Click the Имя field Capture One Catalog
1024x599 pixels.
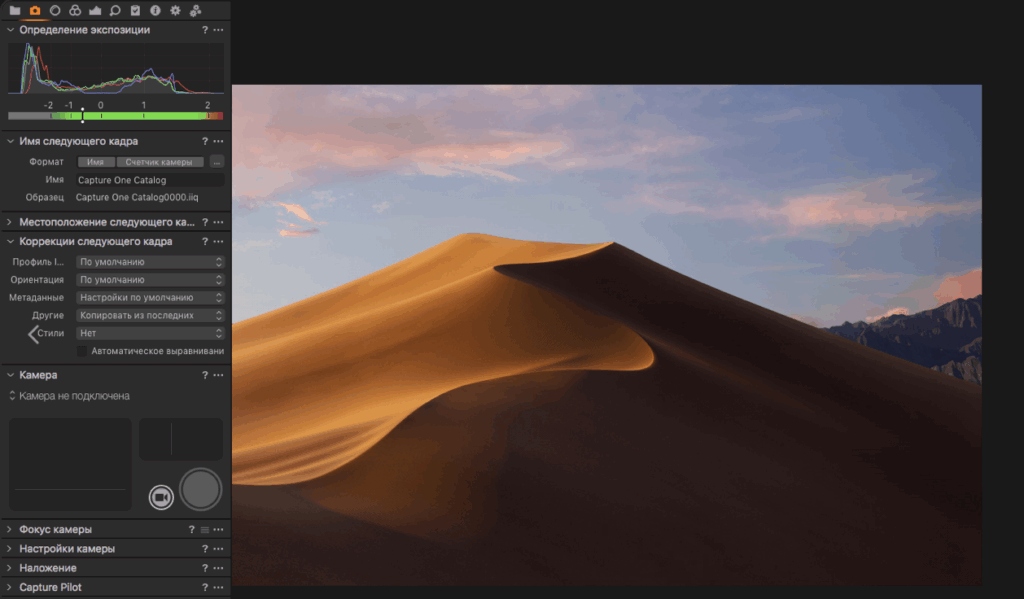coord(150,180)
